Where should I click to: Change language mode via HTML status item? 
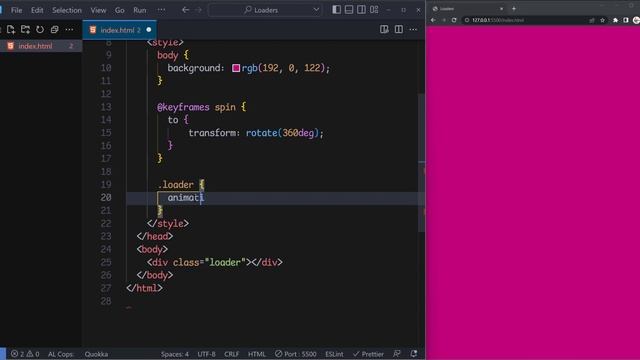click(257, 354)
